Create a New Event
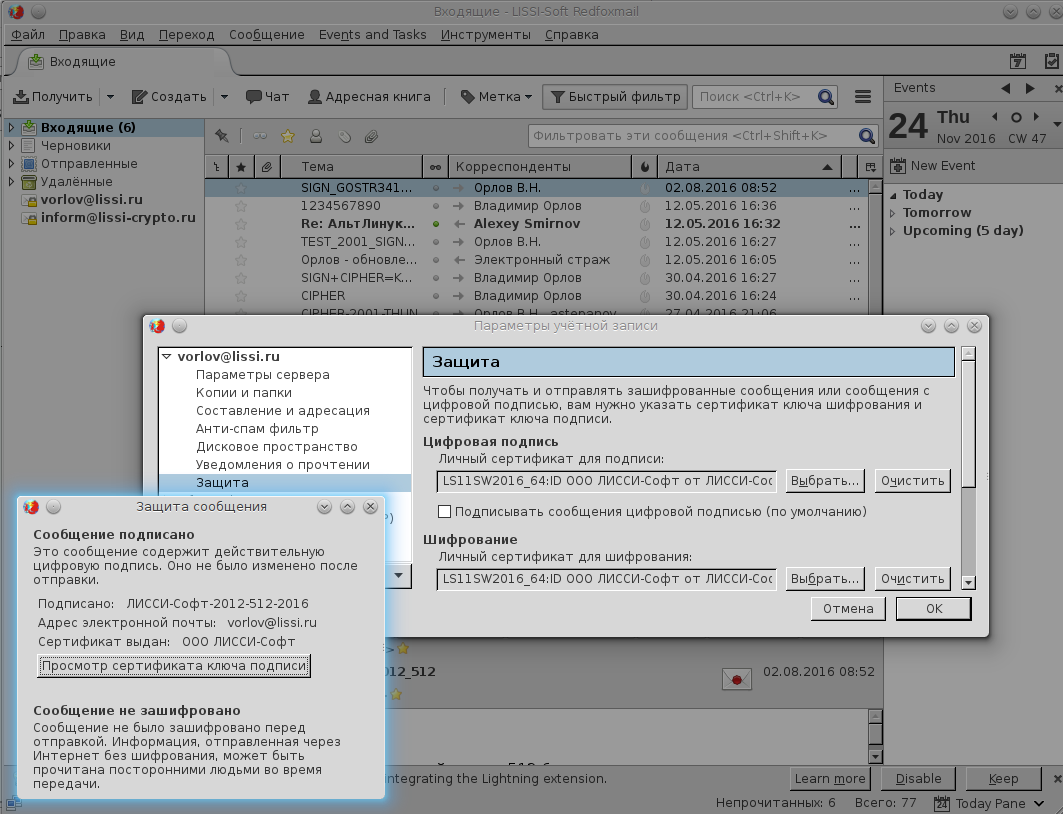Viewport: 1063px width, 814px height. 933,165
